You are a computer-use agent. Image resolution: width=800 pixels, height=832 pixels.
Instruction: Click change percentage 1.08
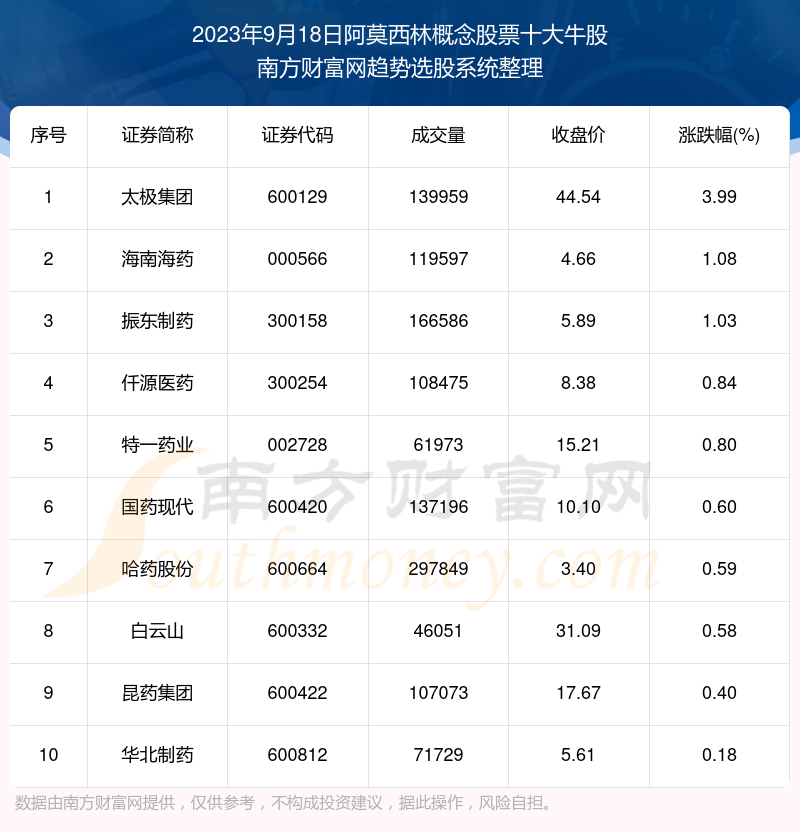tap(719, 259)
